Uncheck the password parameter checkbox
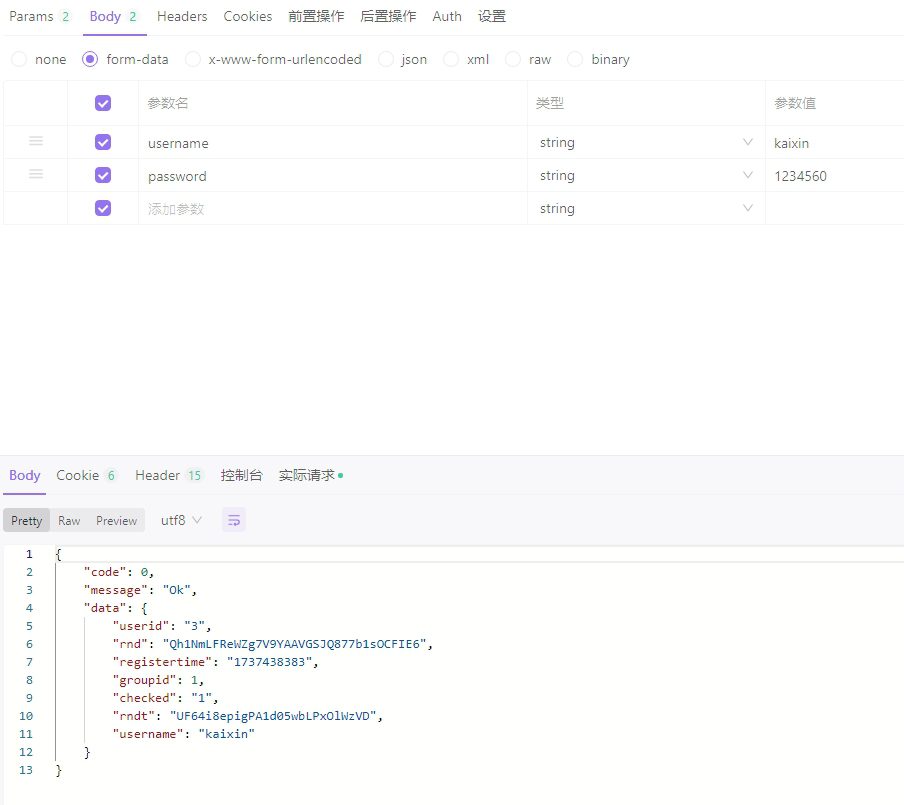This screenshot has width=904, height=805. point(102,175)
